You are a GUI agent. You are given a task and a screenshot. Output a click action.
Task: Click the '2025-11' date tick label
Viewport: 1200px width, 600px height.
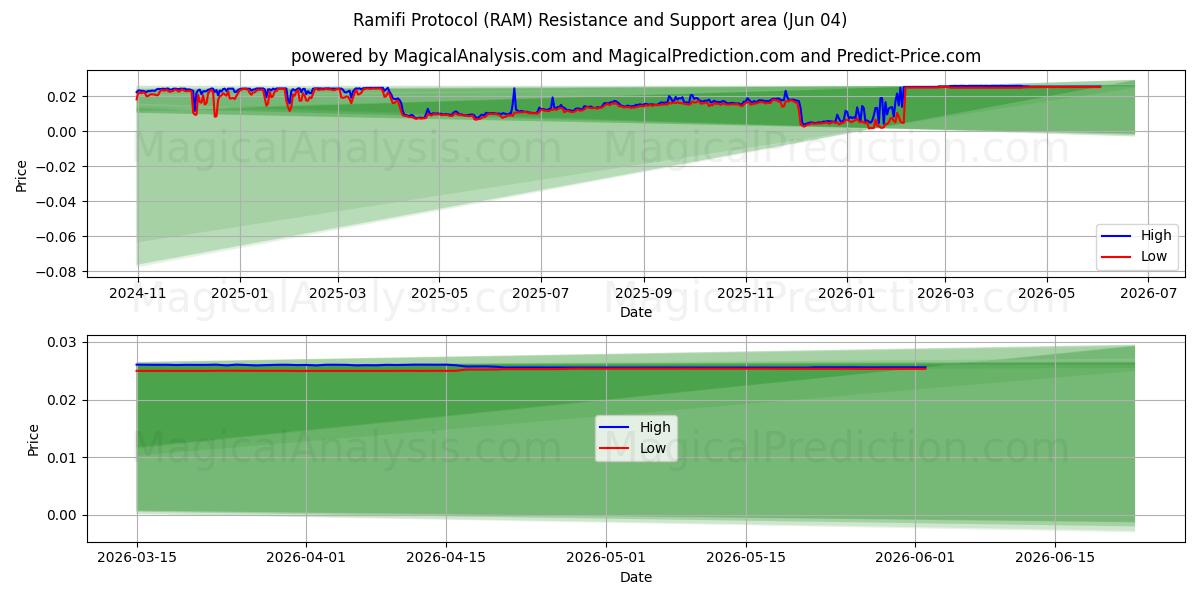[746, 293]
